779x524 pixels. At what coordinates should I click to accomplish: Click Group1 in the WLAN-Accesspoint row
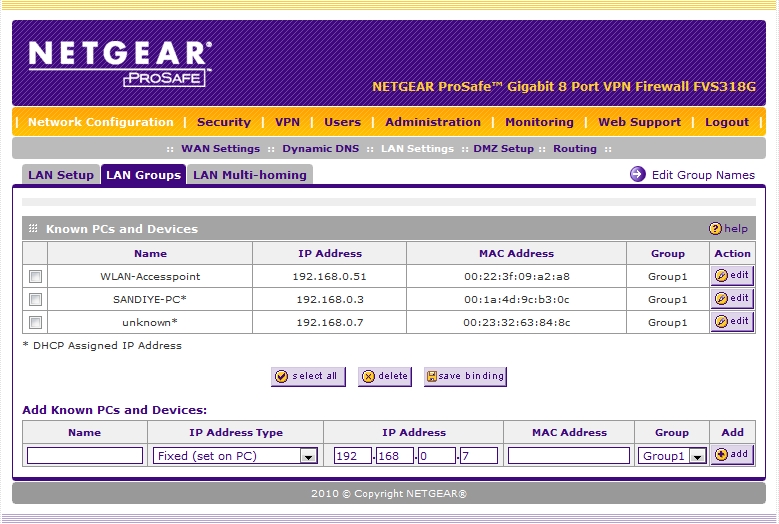pos(667,277)
